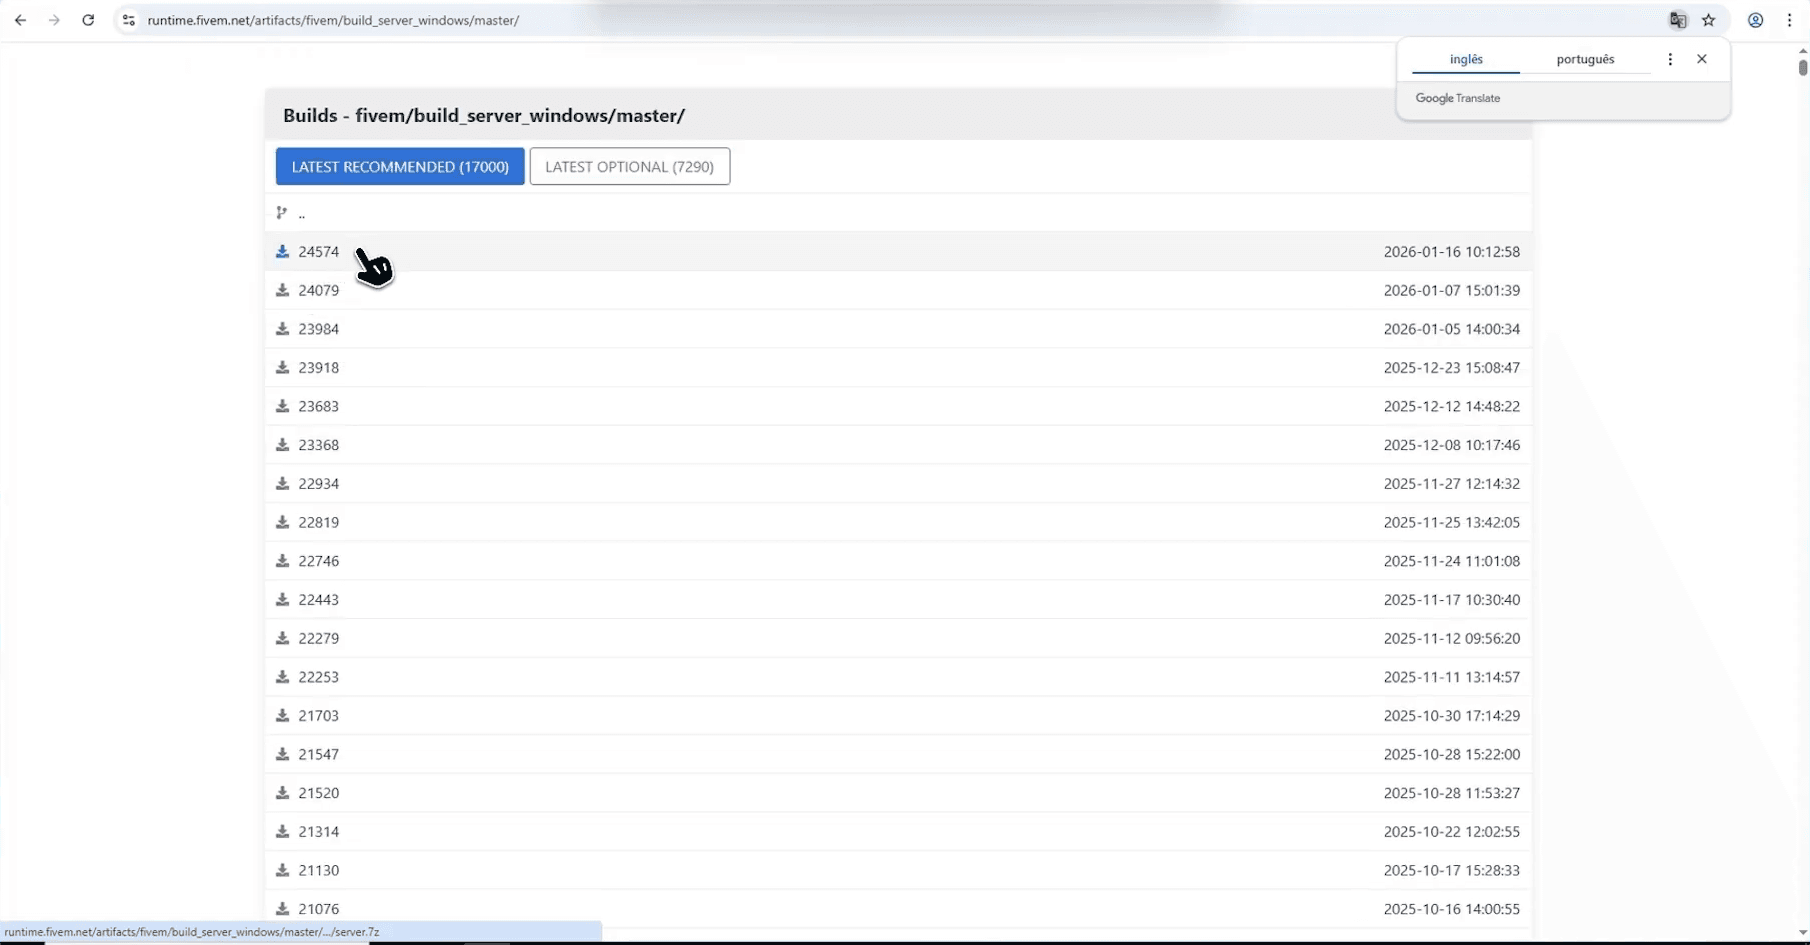Click the download icon for build 24574
Viewport: 1810px width, 945px height.
[282, 252]
